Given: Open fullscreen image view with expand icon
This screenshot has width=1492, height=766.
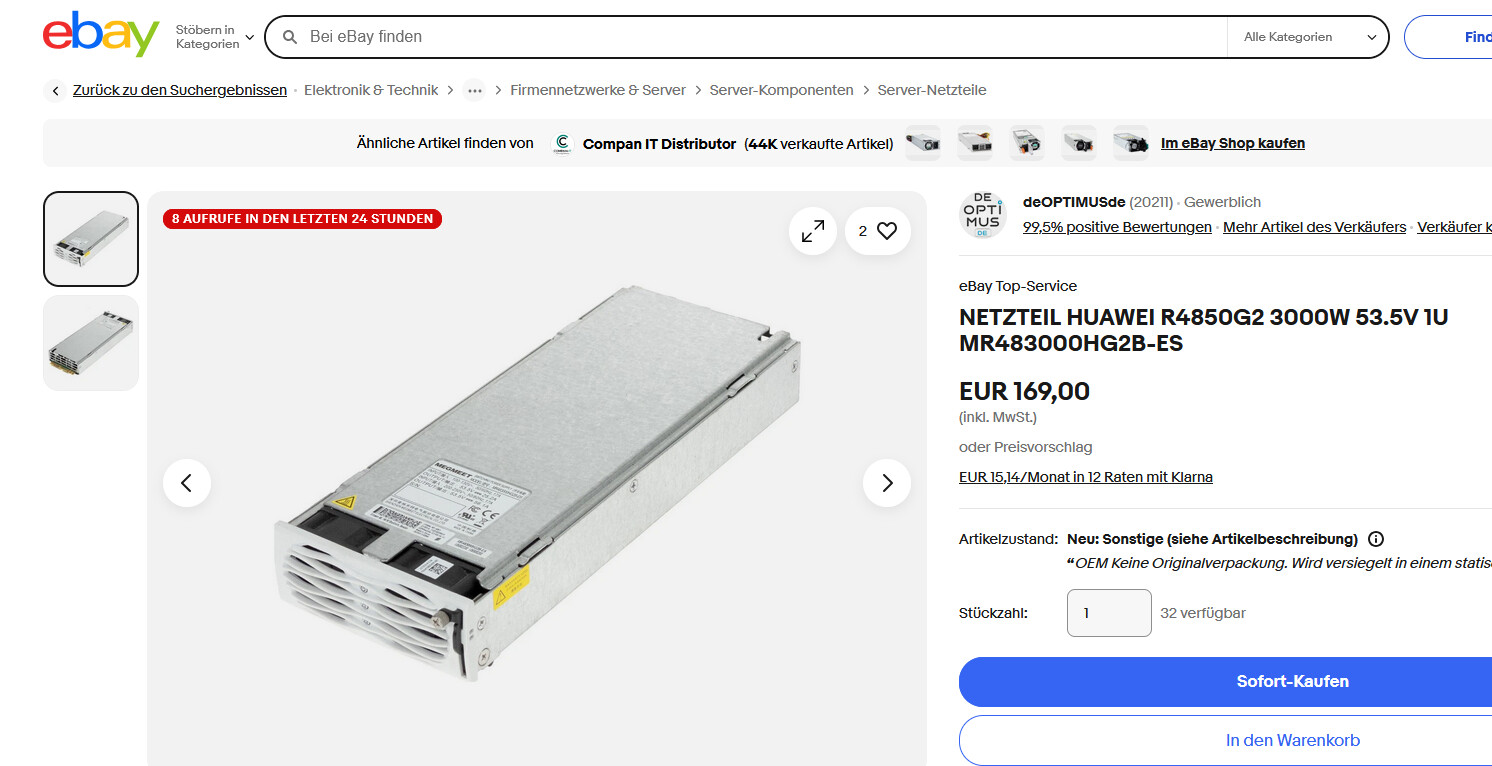Looking at the screenshot, I should 813,231.
